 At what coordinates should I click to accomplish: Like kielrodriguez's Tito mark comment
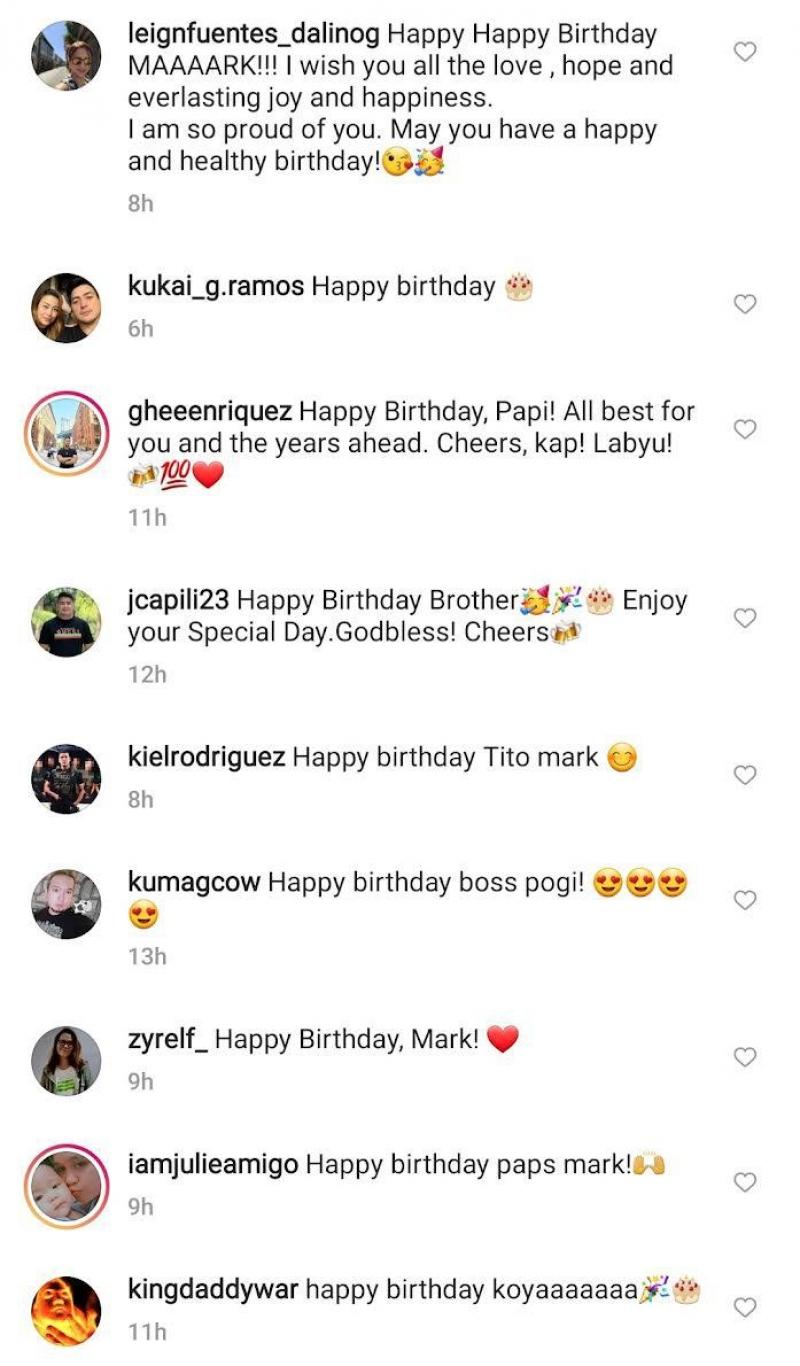point(745,775)
